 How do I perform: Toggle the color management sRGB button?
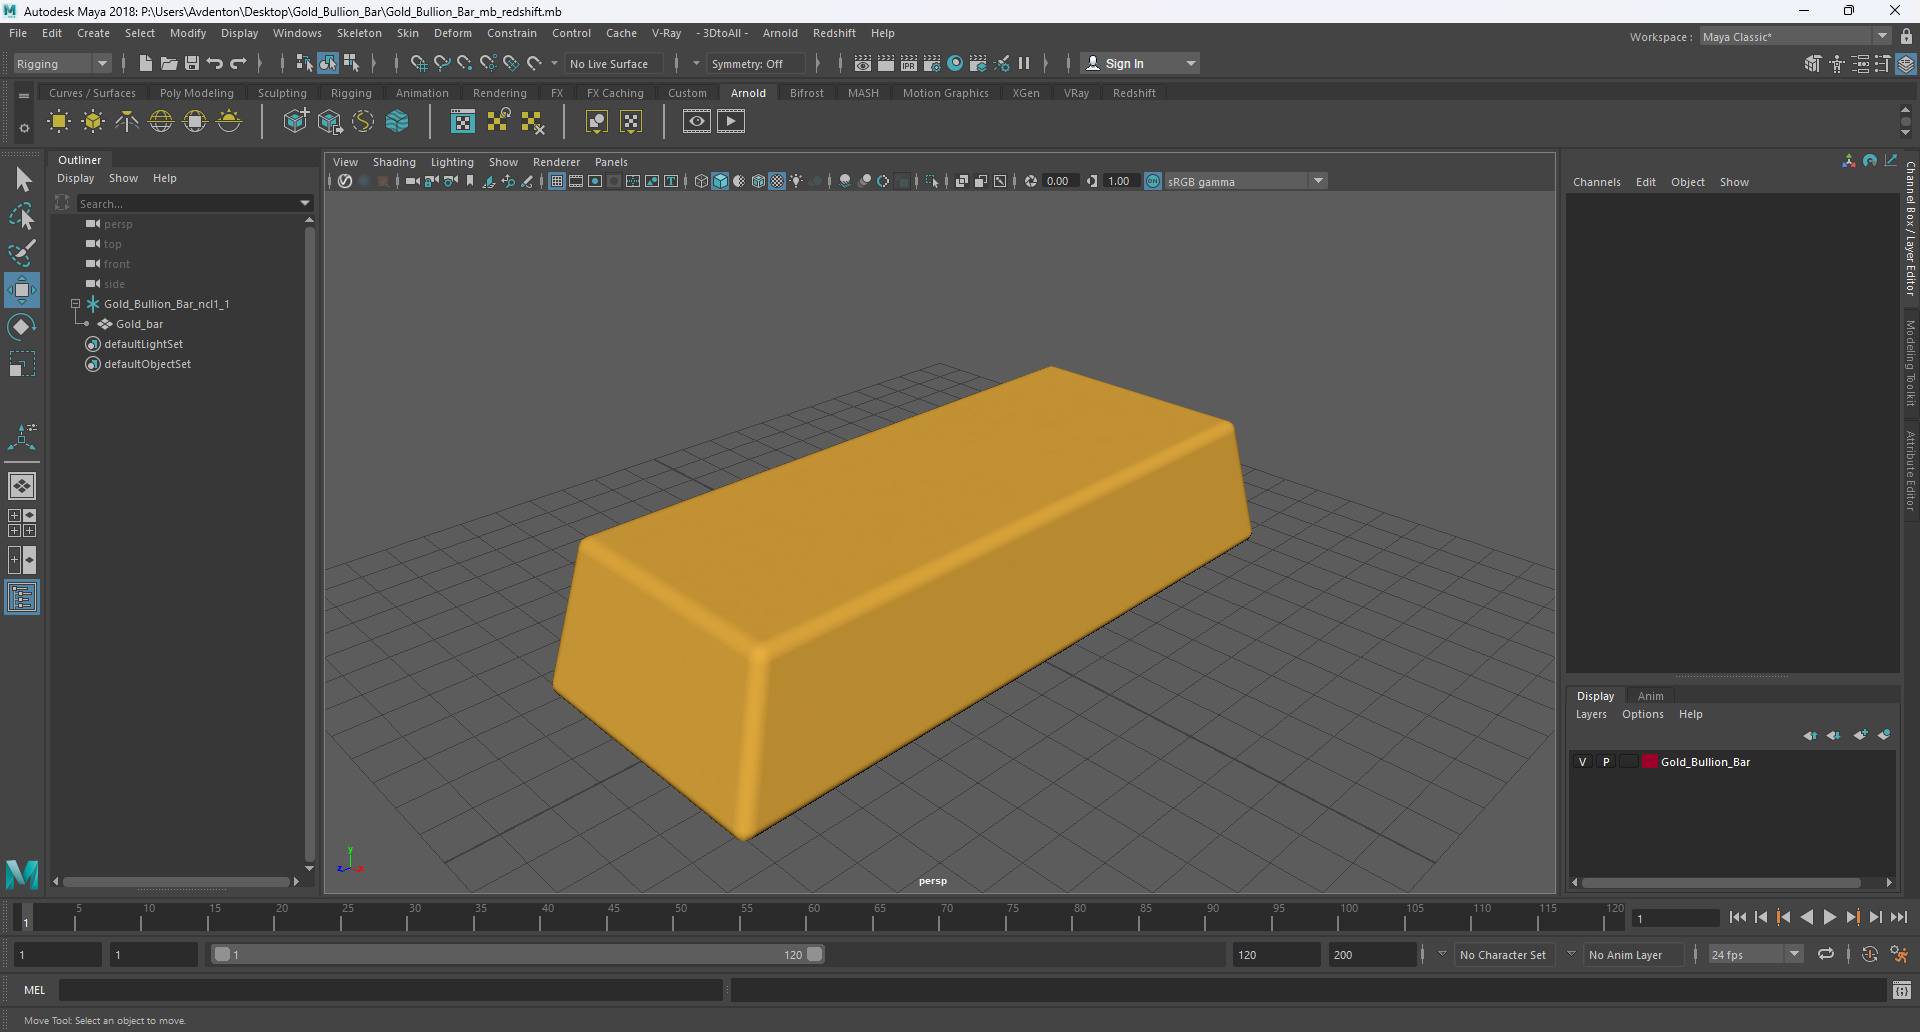click(x=1153, y=181)
